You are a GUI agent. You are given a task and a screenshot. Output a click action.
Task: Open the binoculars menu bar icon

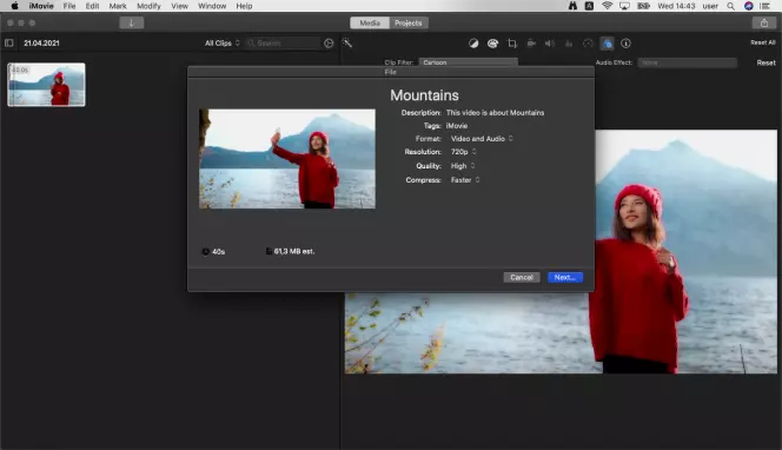573,6
